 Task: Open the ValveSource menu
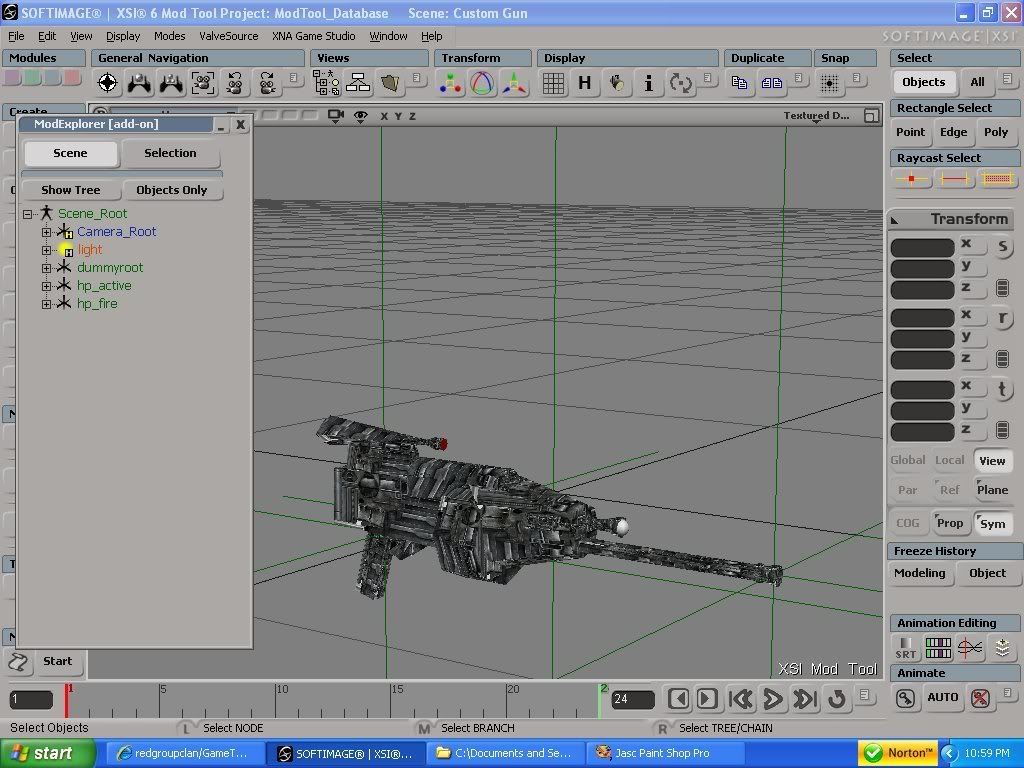(229, 36)
